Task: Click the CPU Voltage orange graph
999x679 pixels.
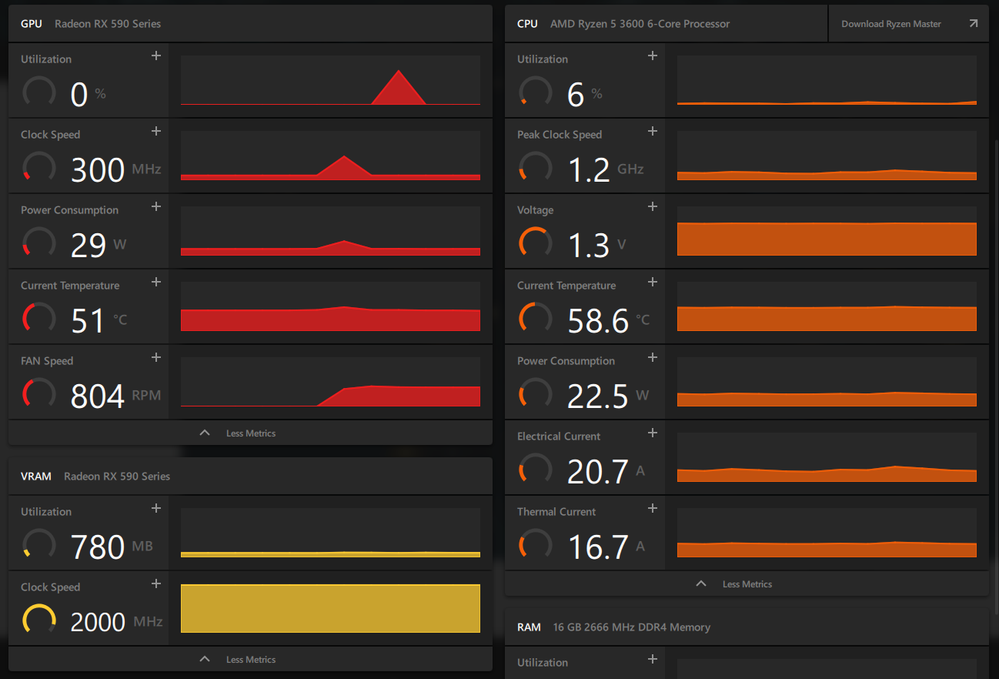Action: (826, 231)
